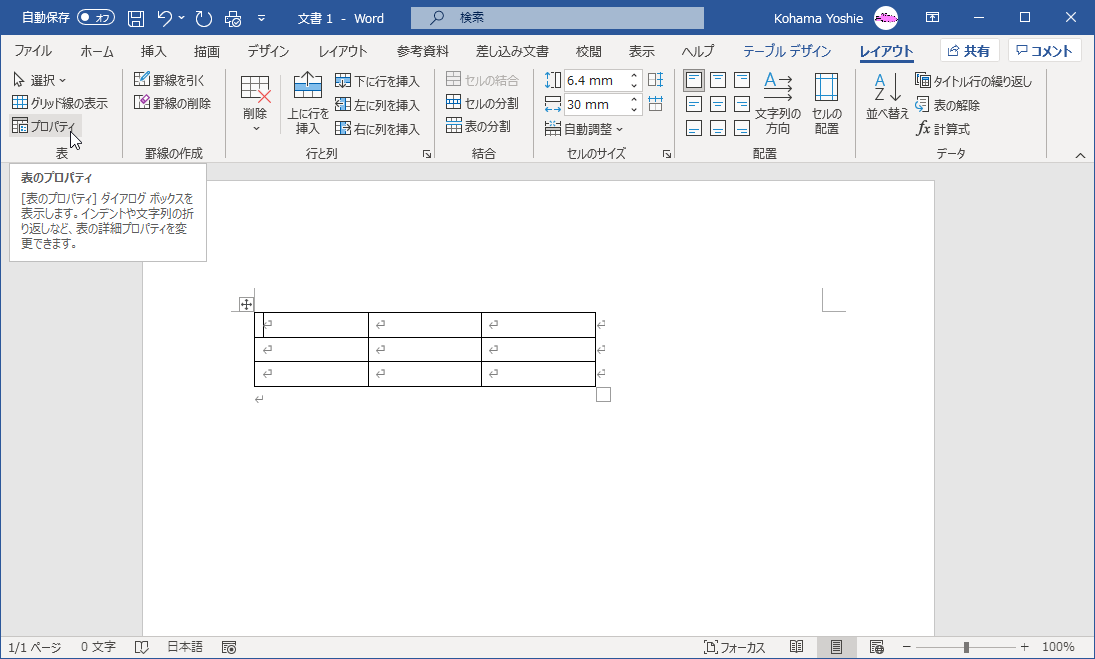Increase the row height spinner
1095x659 pixels.
point(634,76)
